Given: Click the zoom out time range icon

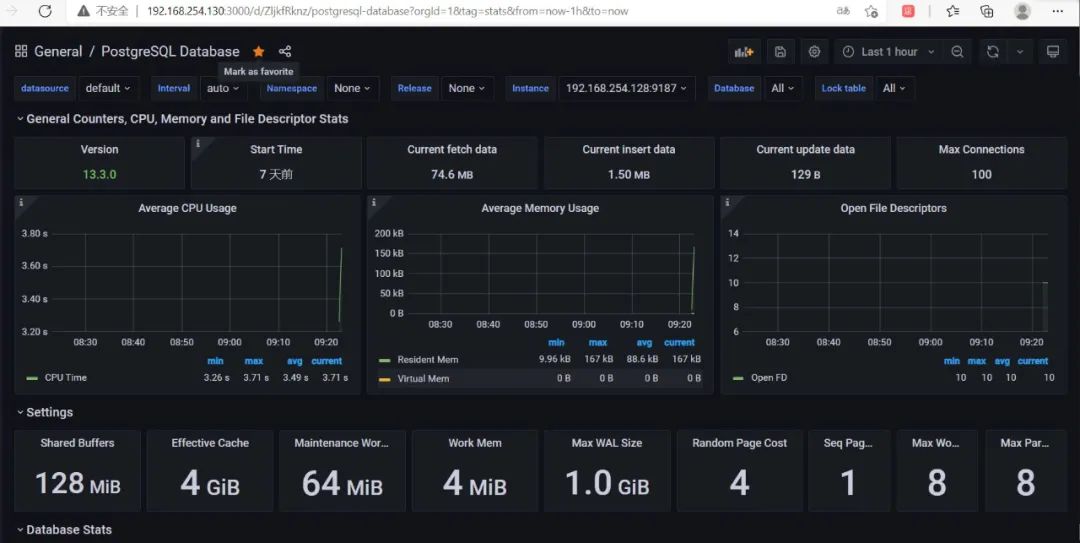Looking at the screenshot, I should click(x=957, y=52).
